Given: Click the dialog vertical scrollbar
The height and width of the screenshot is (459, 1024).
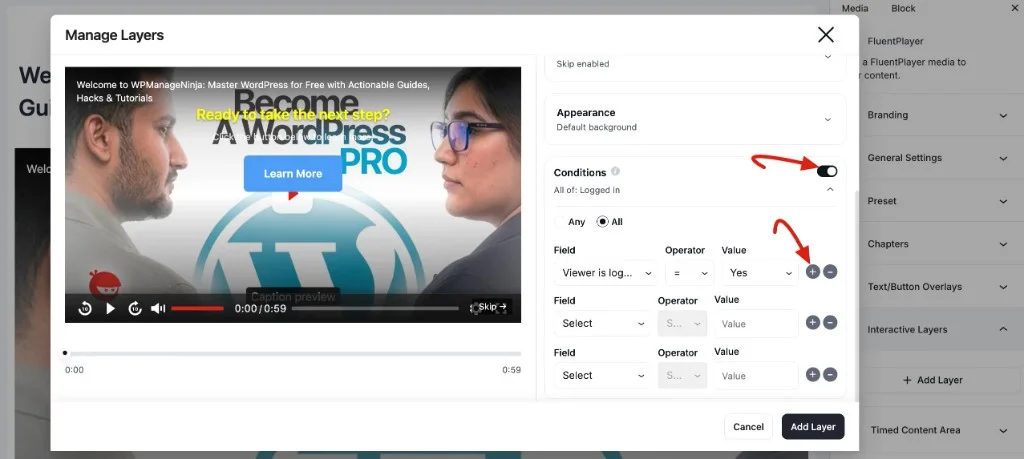Looking at the screenshot, I should [x=856, y=296].
